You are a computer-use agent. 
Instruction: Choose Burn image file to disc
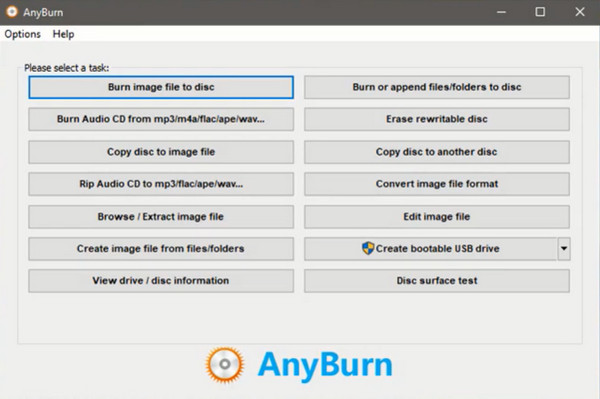(x=161, y=87)
